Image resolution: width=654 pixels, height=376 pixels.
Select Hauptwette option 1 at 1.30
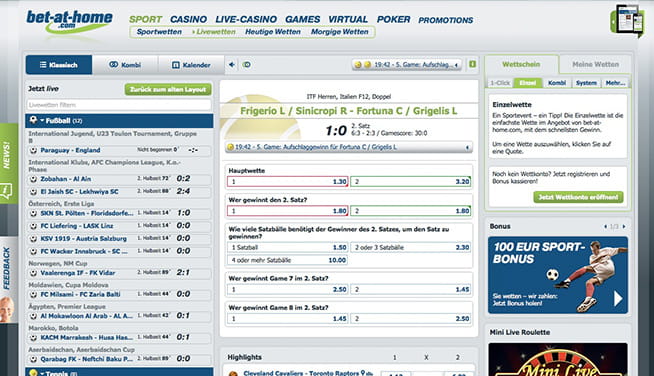click(287, 182)
